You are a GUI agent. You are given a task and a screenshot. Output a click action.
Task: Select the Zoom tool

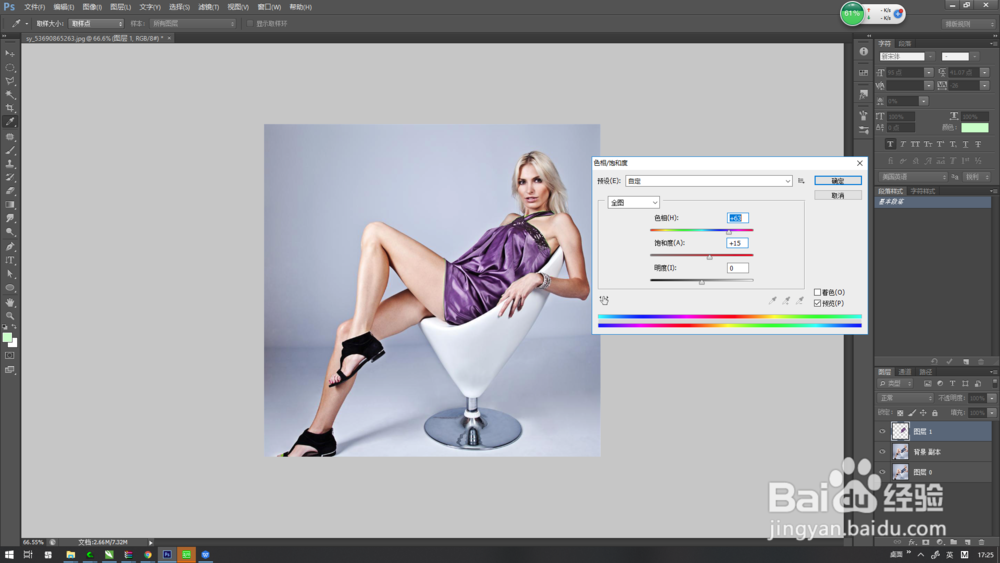click(x=10, y=316)
